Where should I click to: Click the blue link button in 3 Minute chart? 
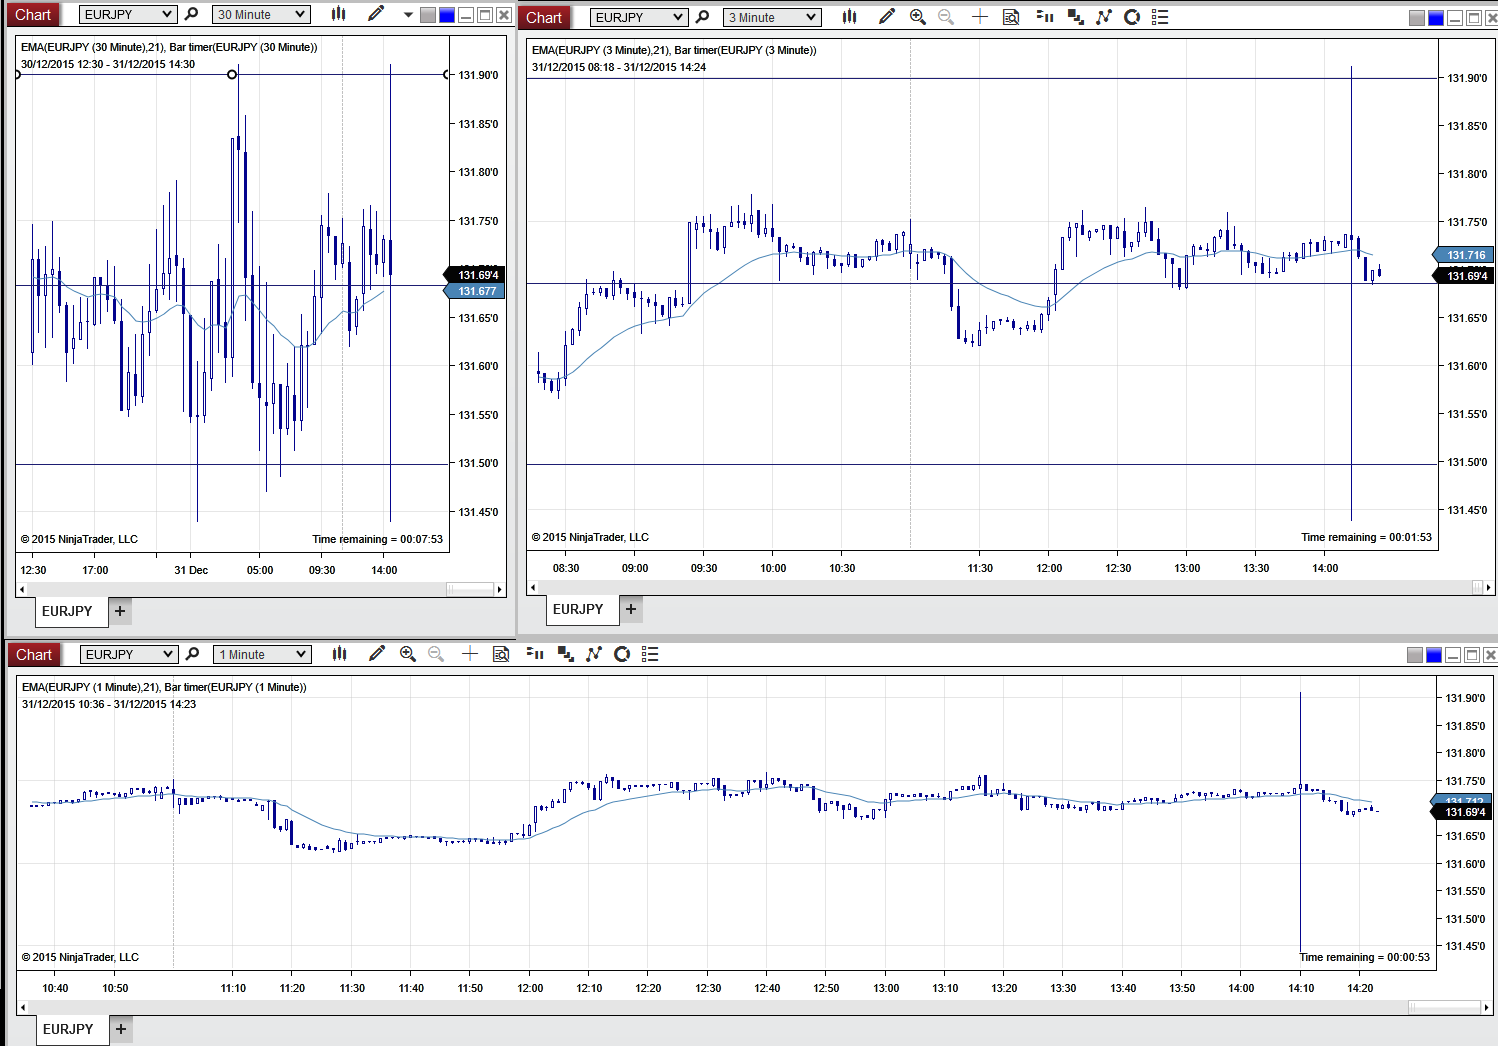click(1436, 18)
